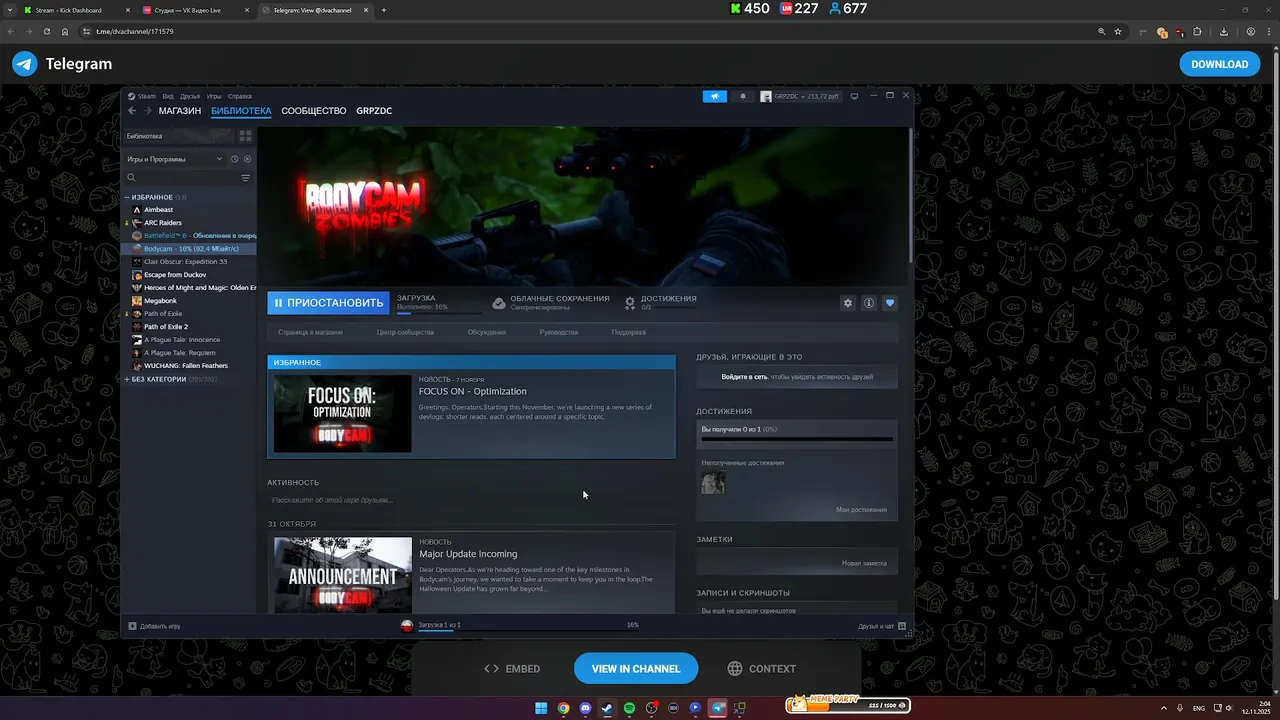Image resolution: width=1280 pixels, height=720 pixels.
Task: Open Друзья menu
Action: (190, 96)
